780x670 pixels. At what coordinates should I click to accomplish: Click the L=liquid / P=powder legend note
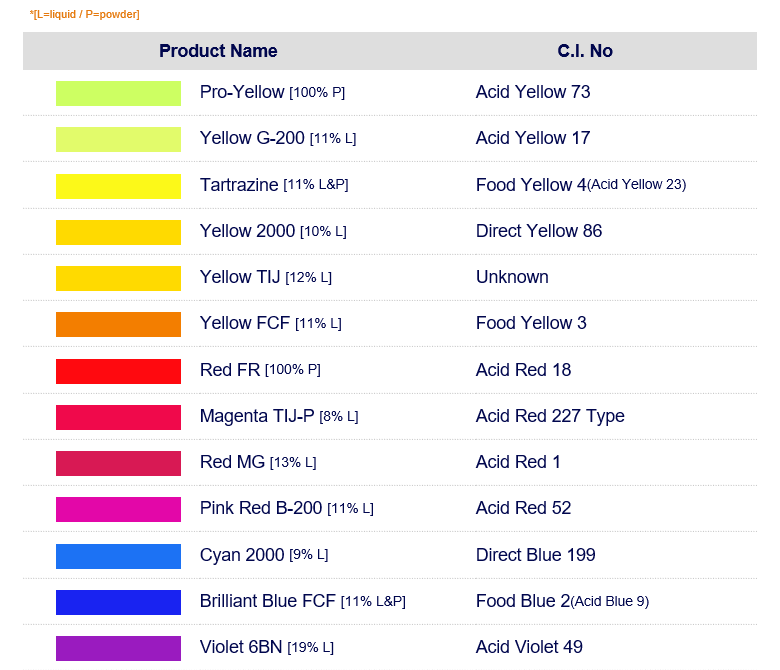pyautogui.click(x=85, y=14)
